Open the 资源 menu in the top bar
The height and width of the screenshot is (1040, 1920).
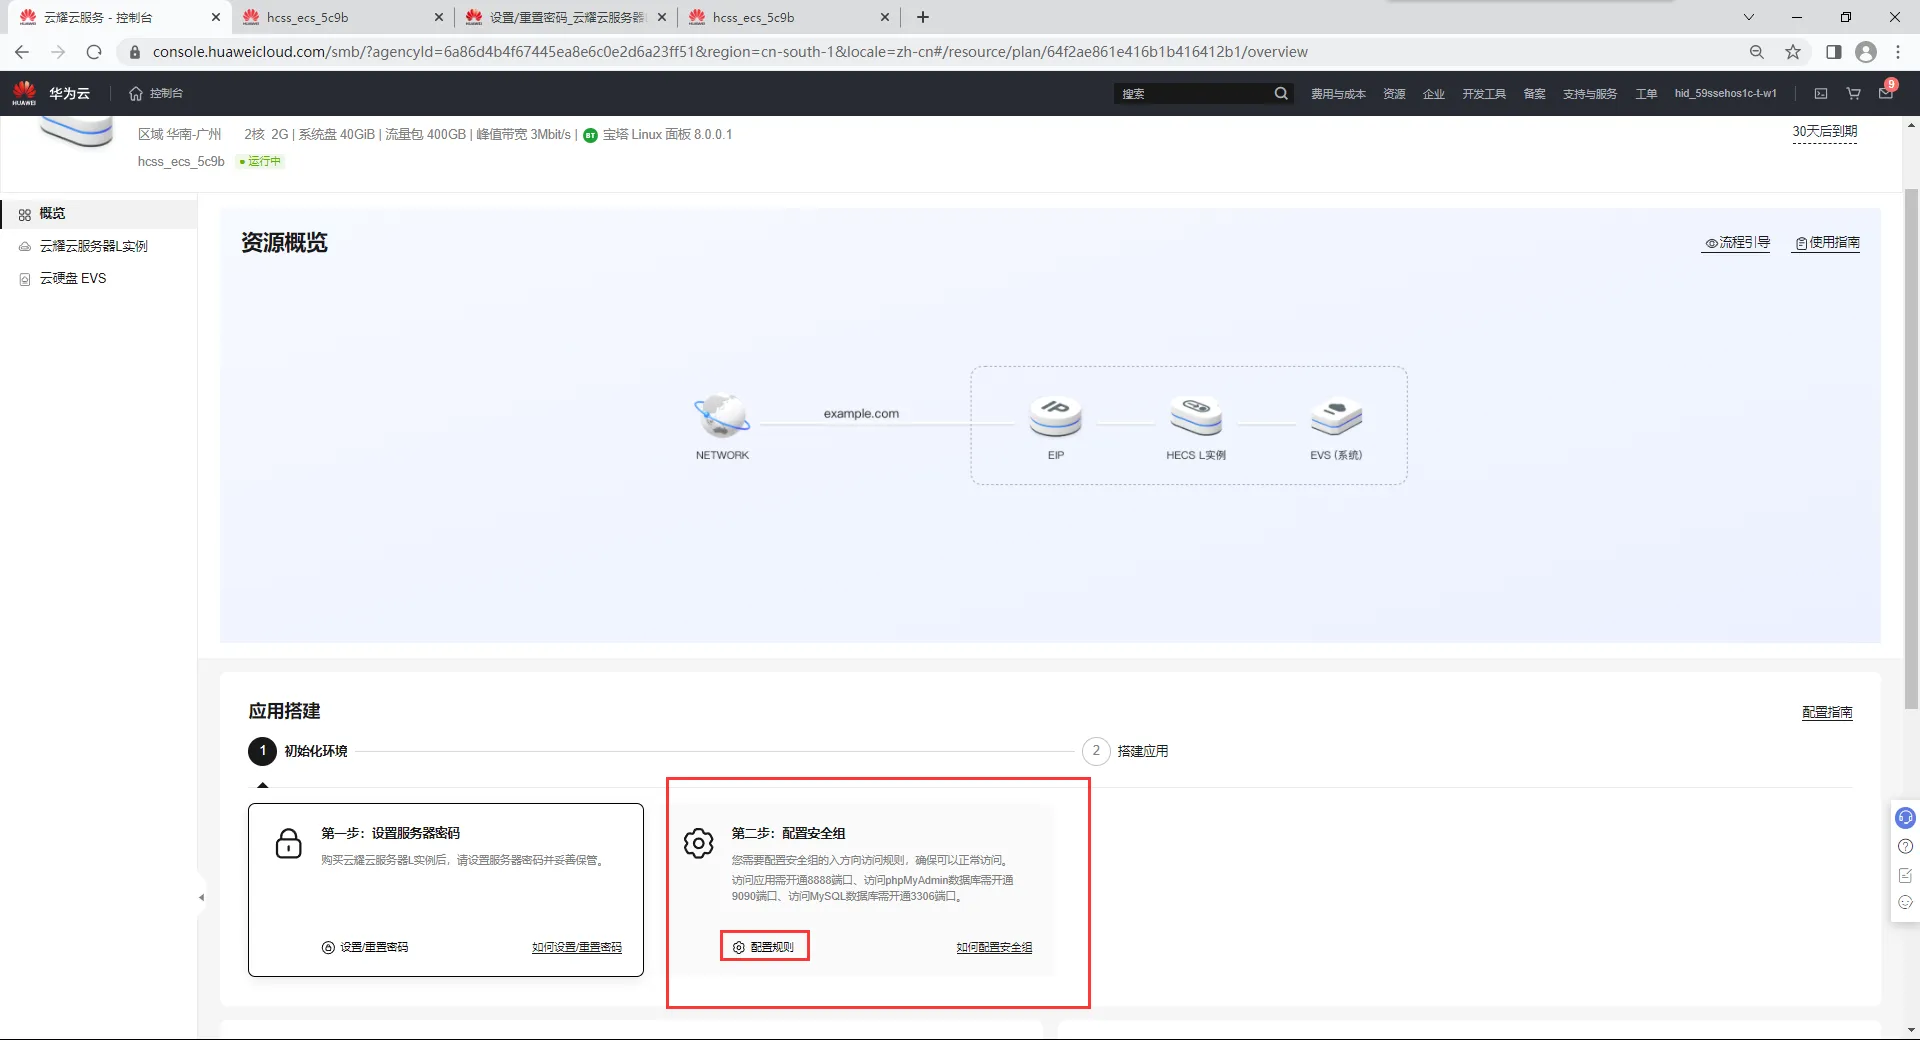coord(1394,94)
